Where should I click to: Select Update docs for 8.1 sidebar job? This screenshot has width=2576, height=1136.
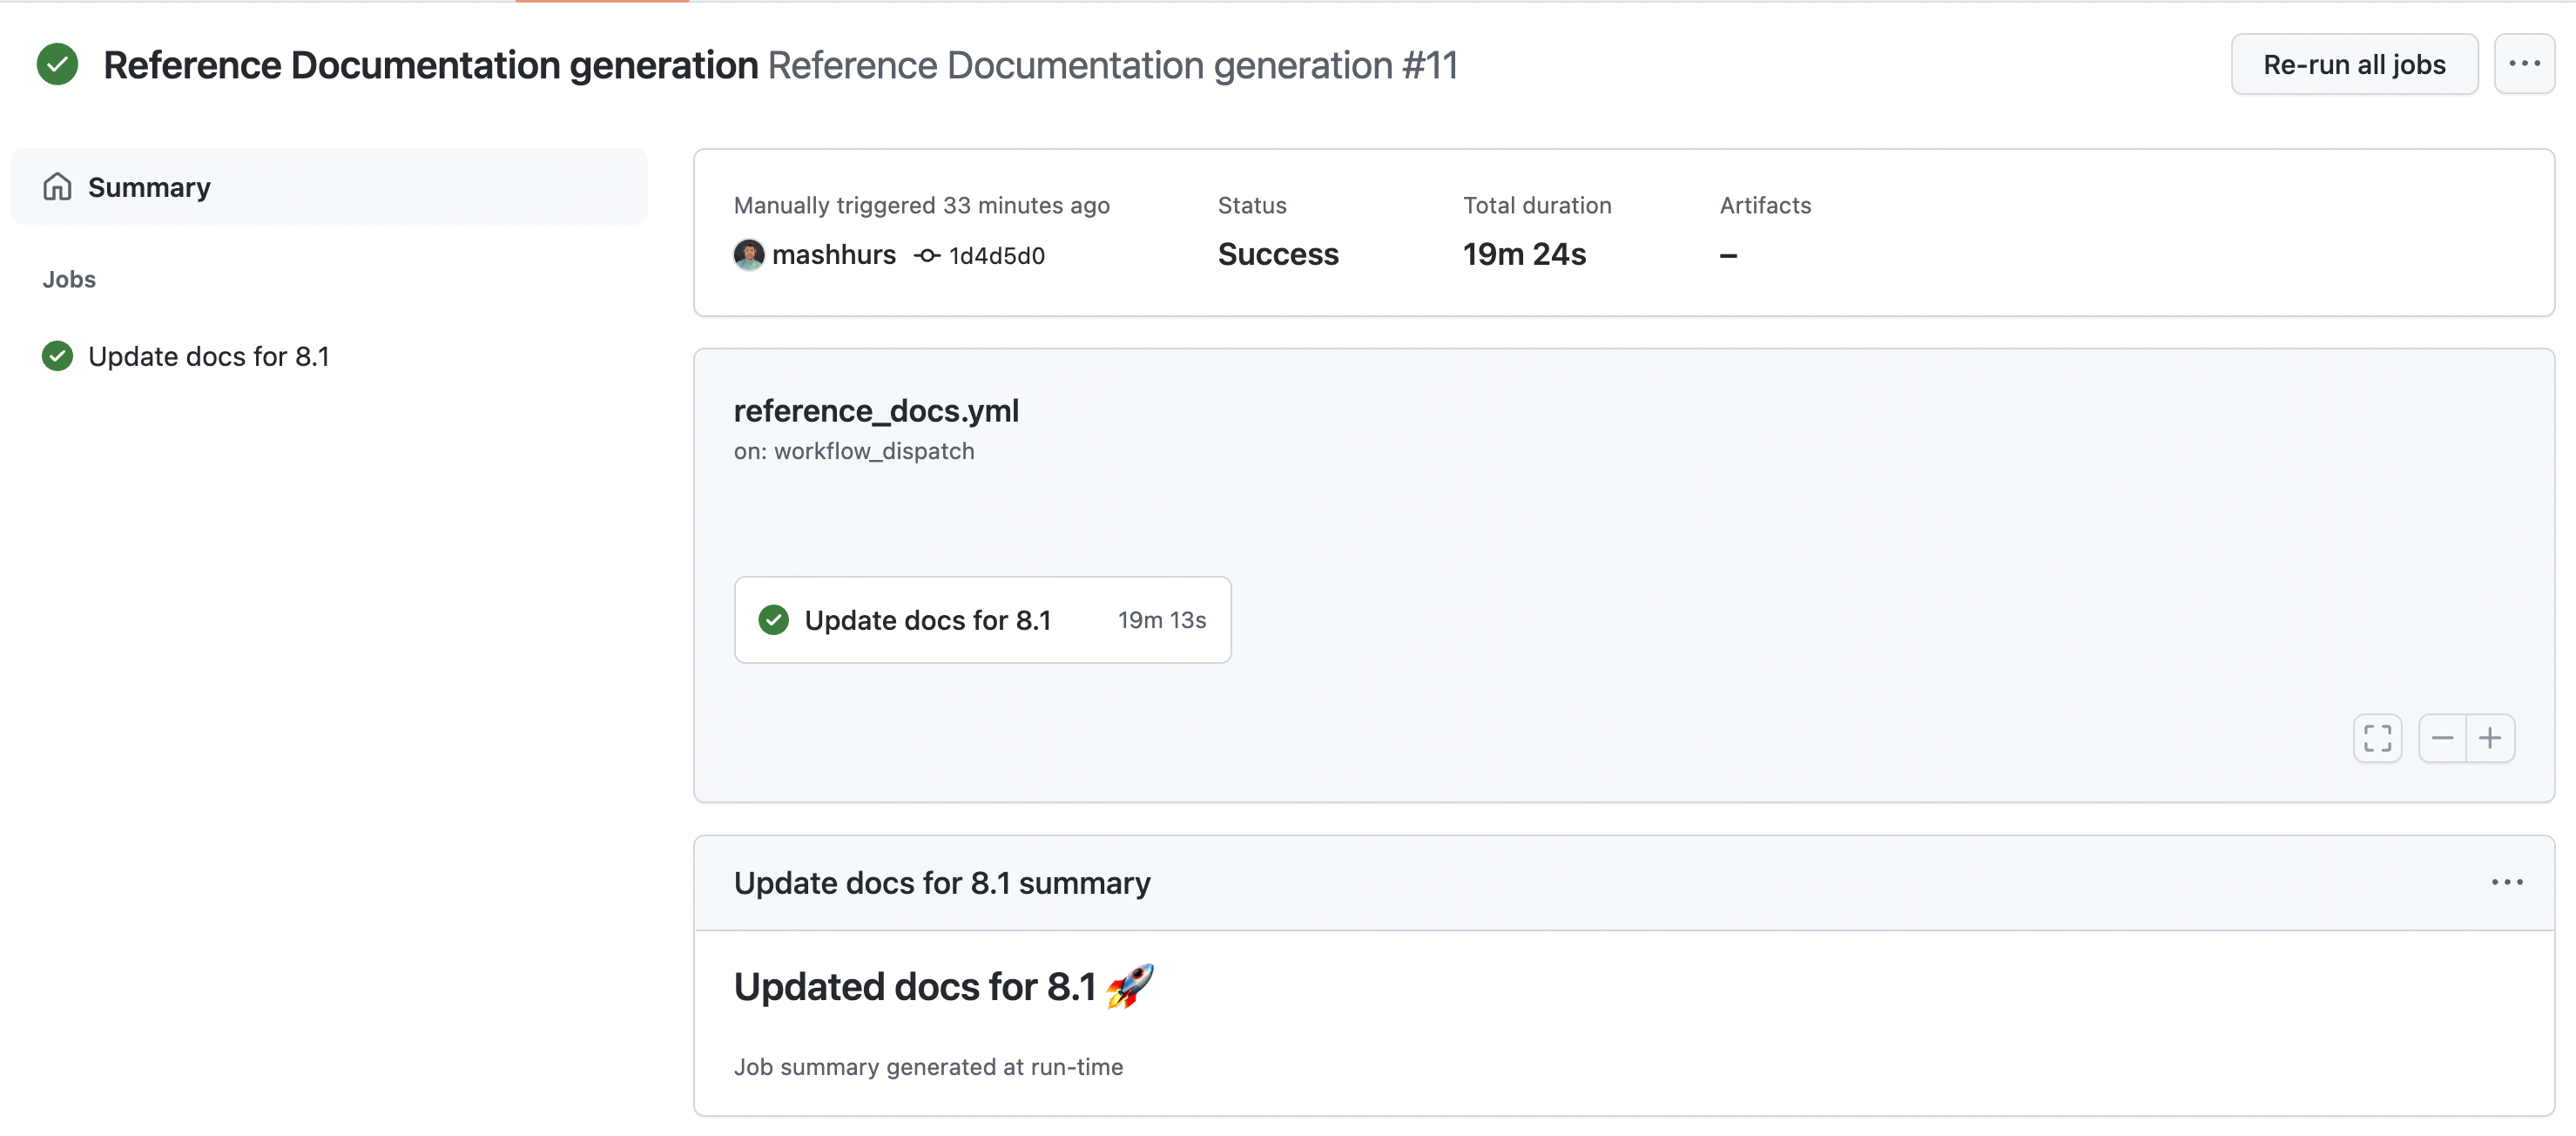click(x=208, y=356)
